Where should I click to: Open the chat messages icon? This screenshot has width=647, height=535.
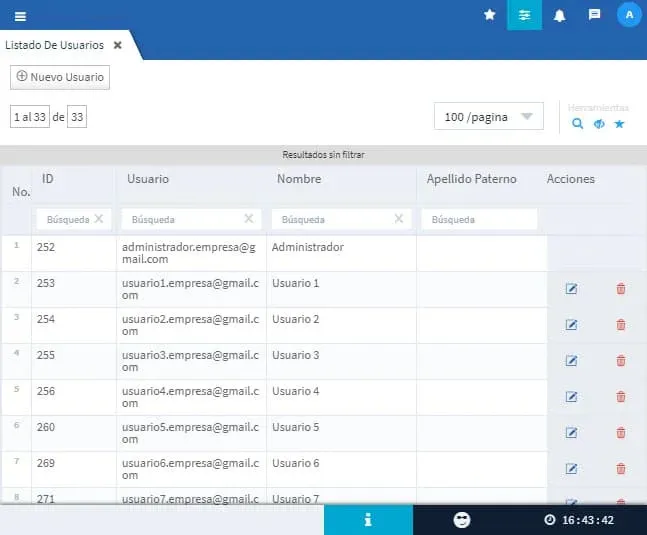(x=594, y=15)
